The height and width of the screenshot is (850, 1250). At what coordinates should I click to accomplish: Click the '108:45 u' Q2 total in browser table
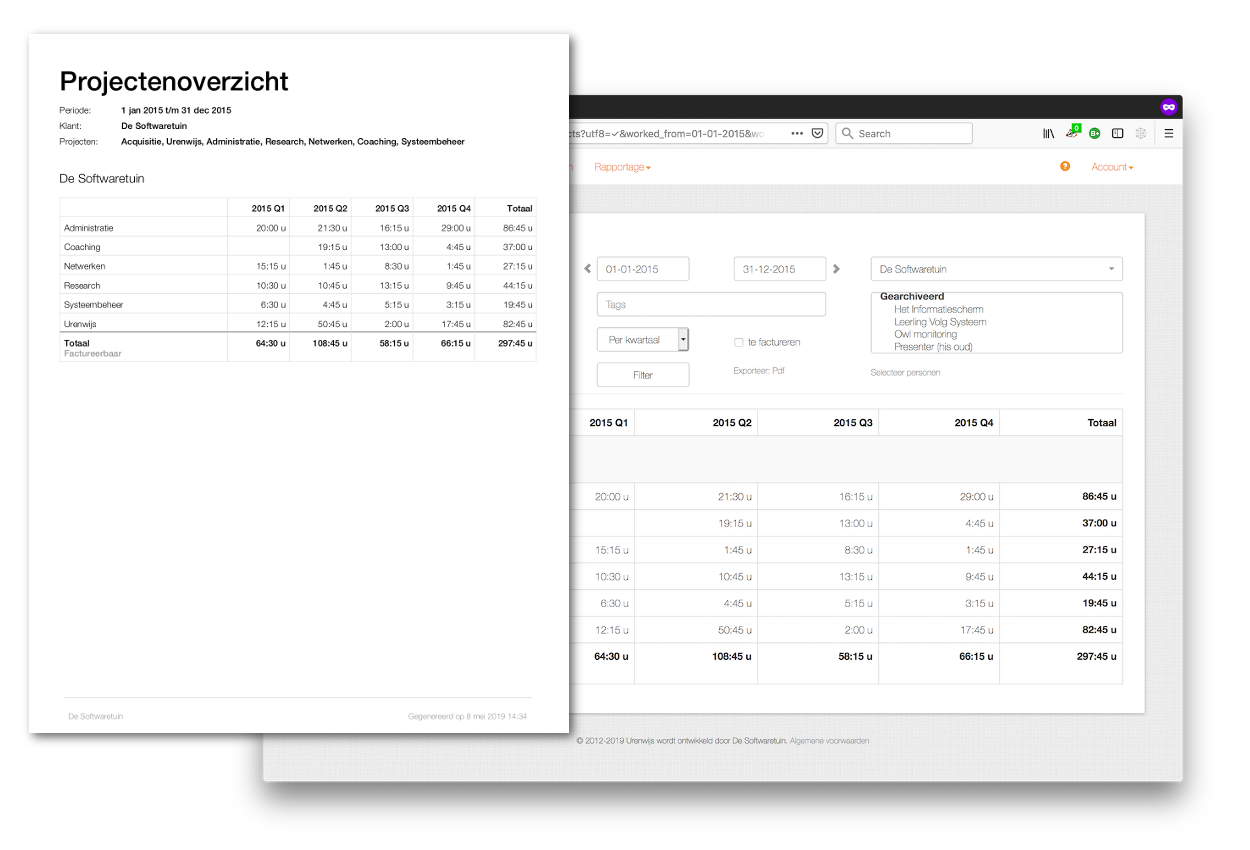731,657
